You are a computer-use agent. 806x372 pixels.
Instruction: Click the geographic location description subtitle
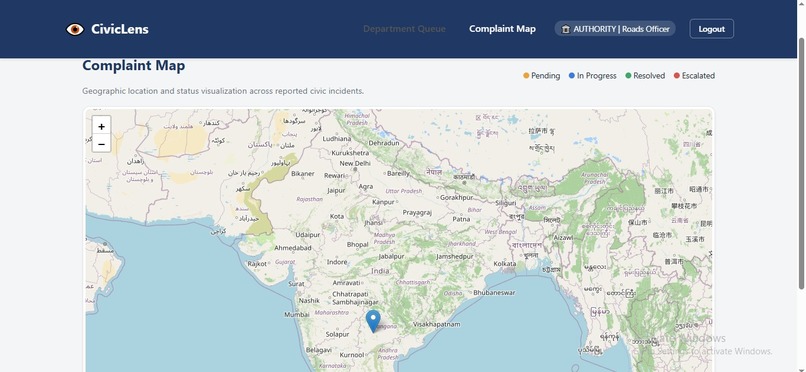pyautogui.click(x=223, y=91)
